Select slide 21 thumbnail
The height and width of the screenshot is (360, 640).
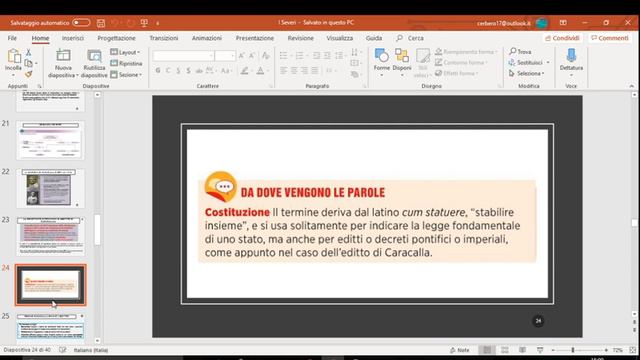51,140
